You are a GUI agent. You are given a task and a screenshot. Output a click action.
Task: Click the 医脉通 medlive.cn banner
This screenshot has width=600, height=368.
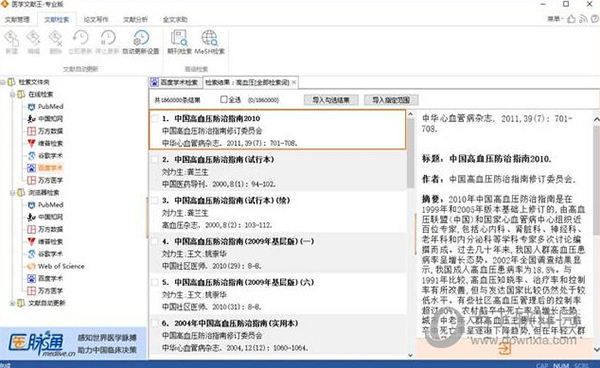(x=73, y=343)
